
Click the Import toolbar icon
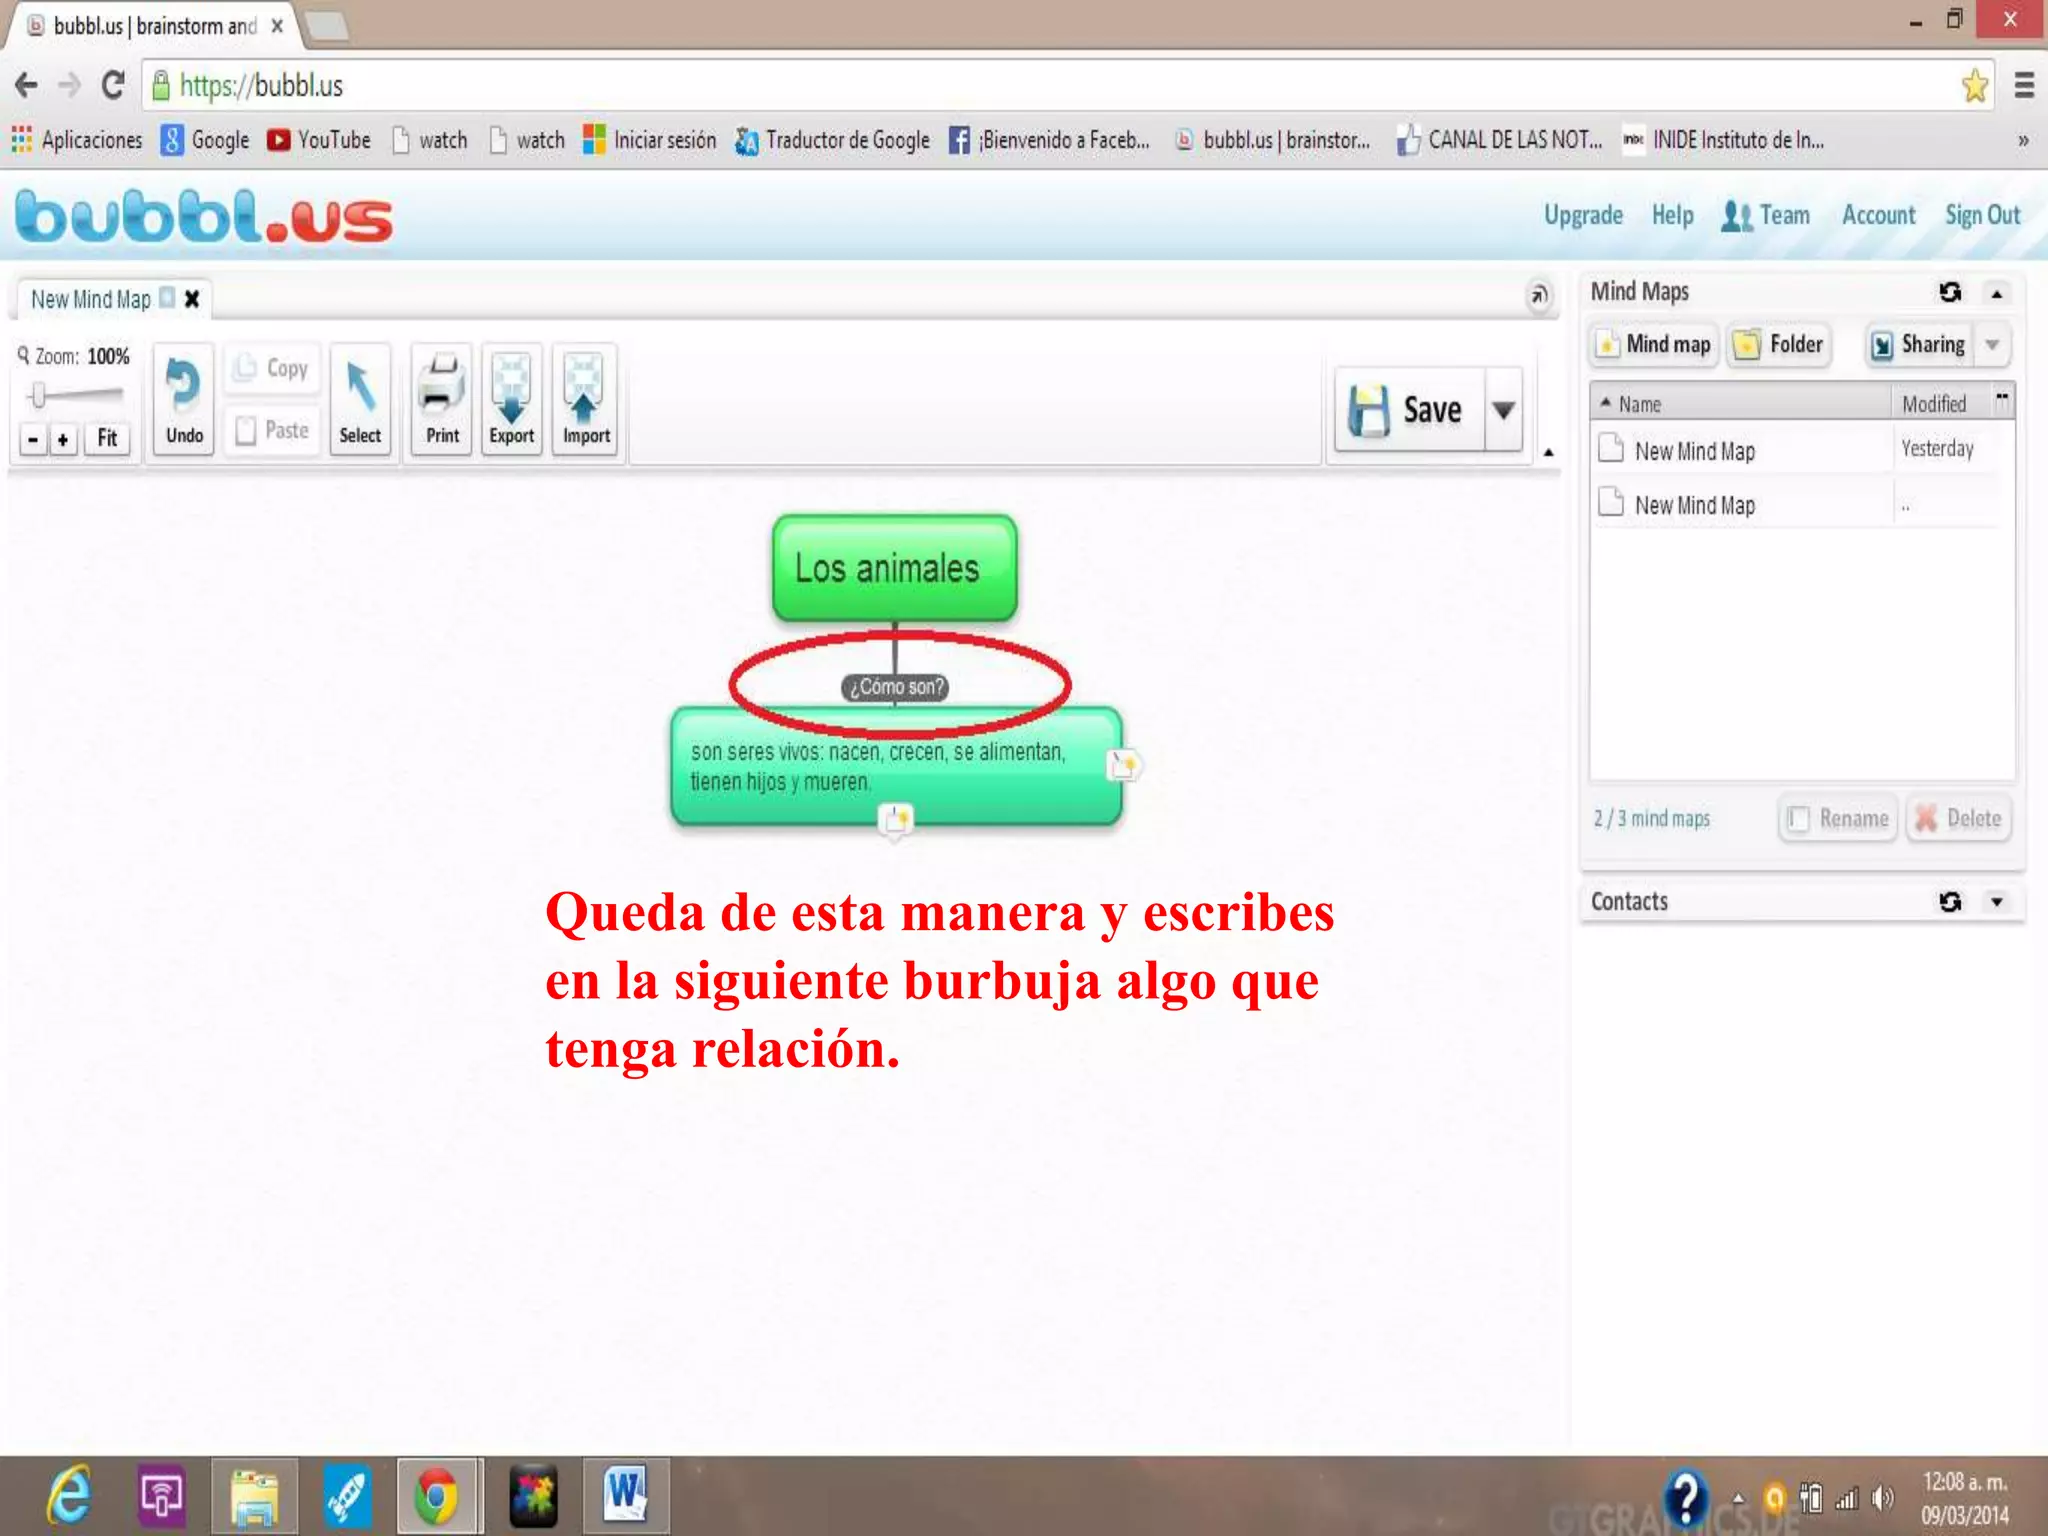click(x=585, y=389)
